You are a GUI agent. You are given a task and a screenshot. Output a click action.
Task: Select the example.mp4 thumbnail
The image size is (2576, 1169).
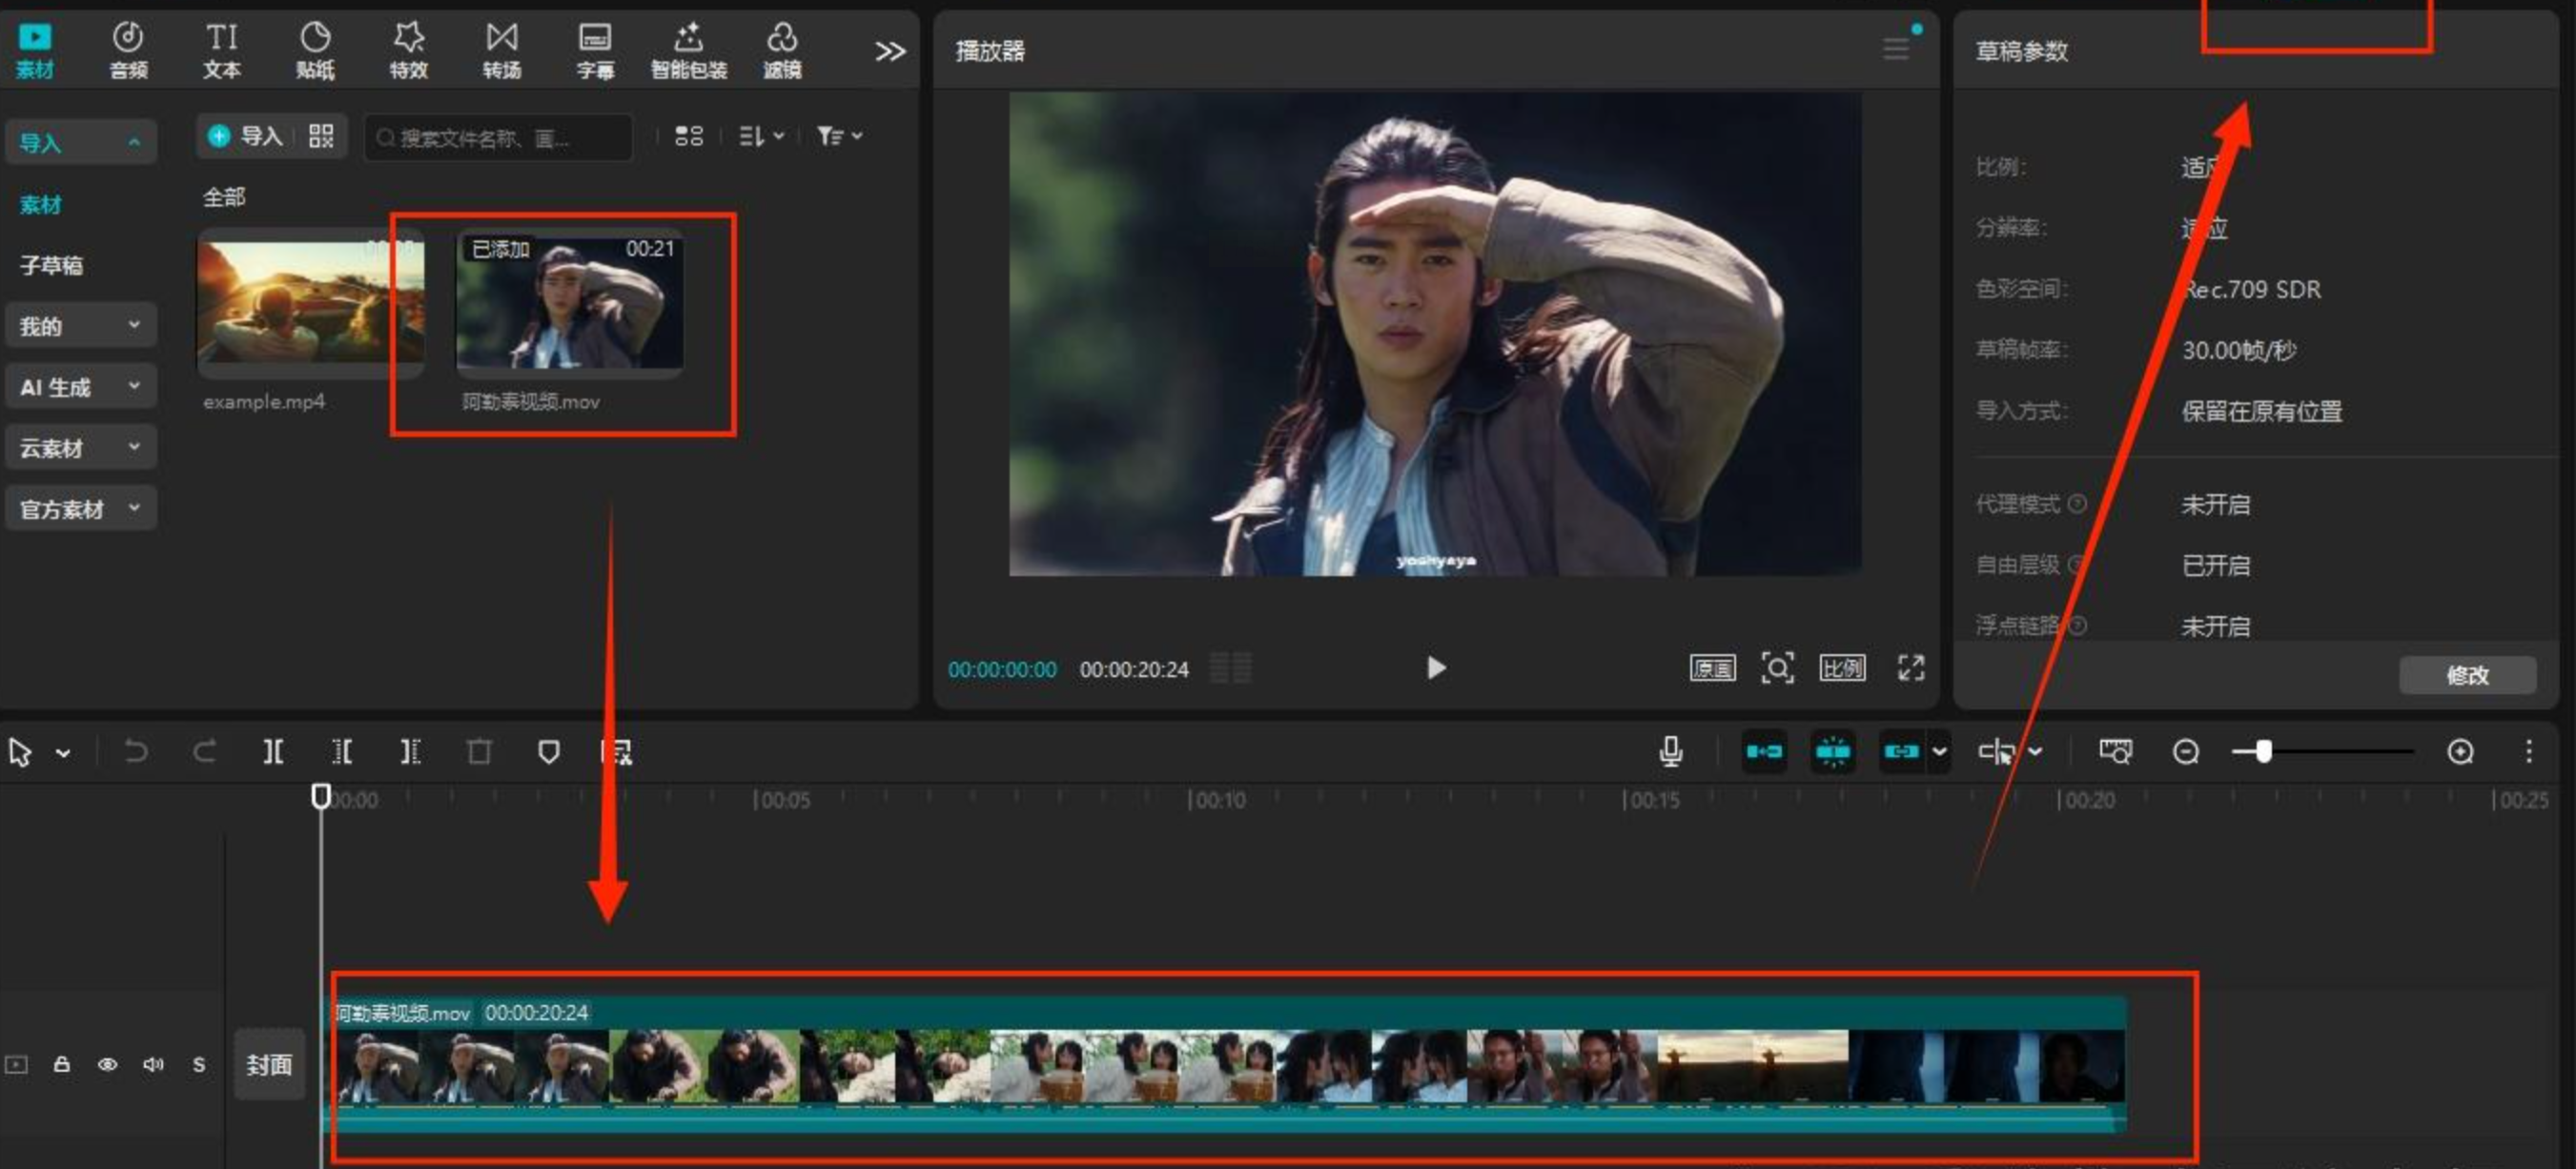pyautogui.click(x=310, y=301)
